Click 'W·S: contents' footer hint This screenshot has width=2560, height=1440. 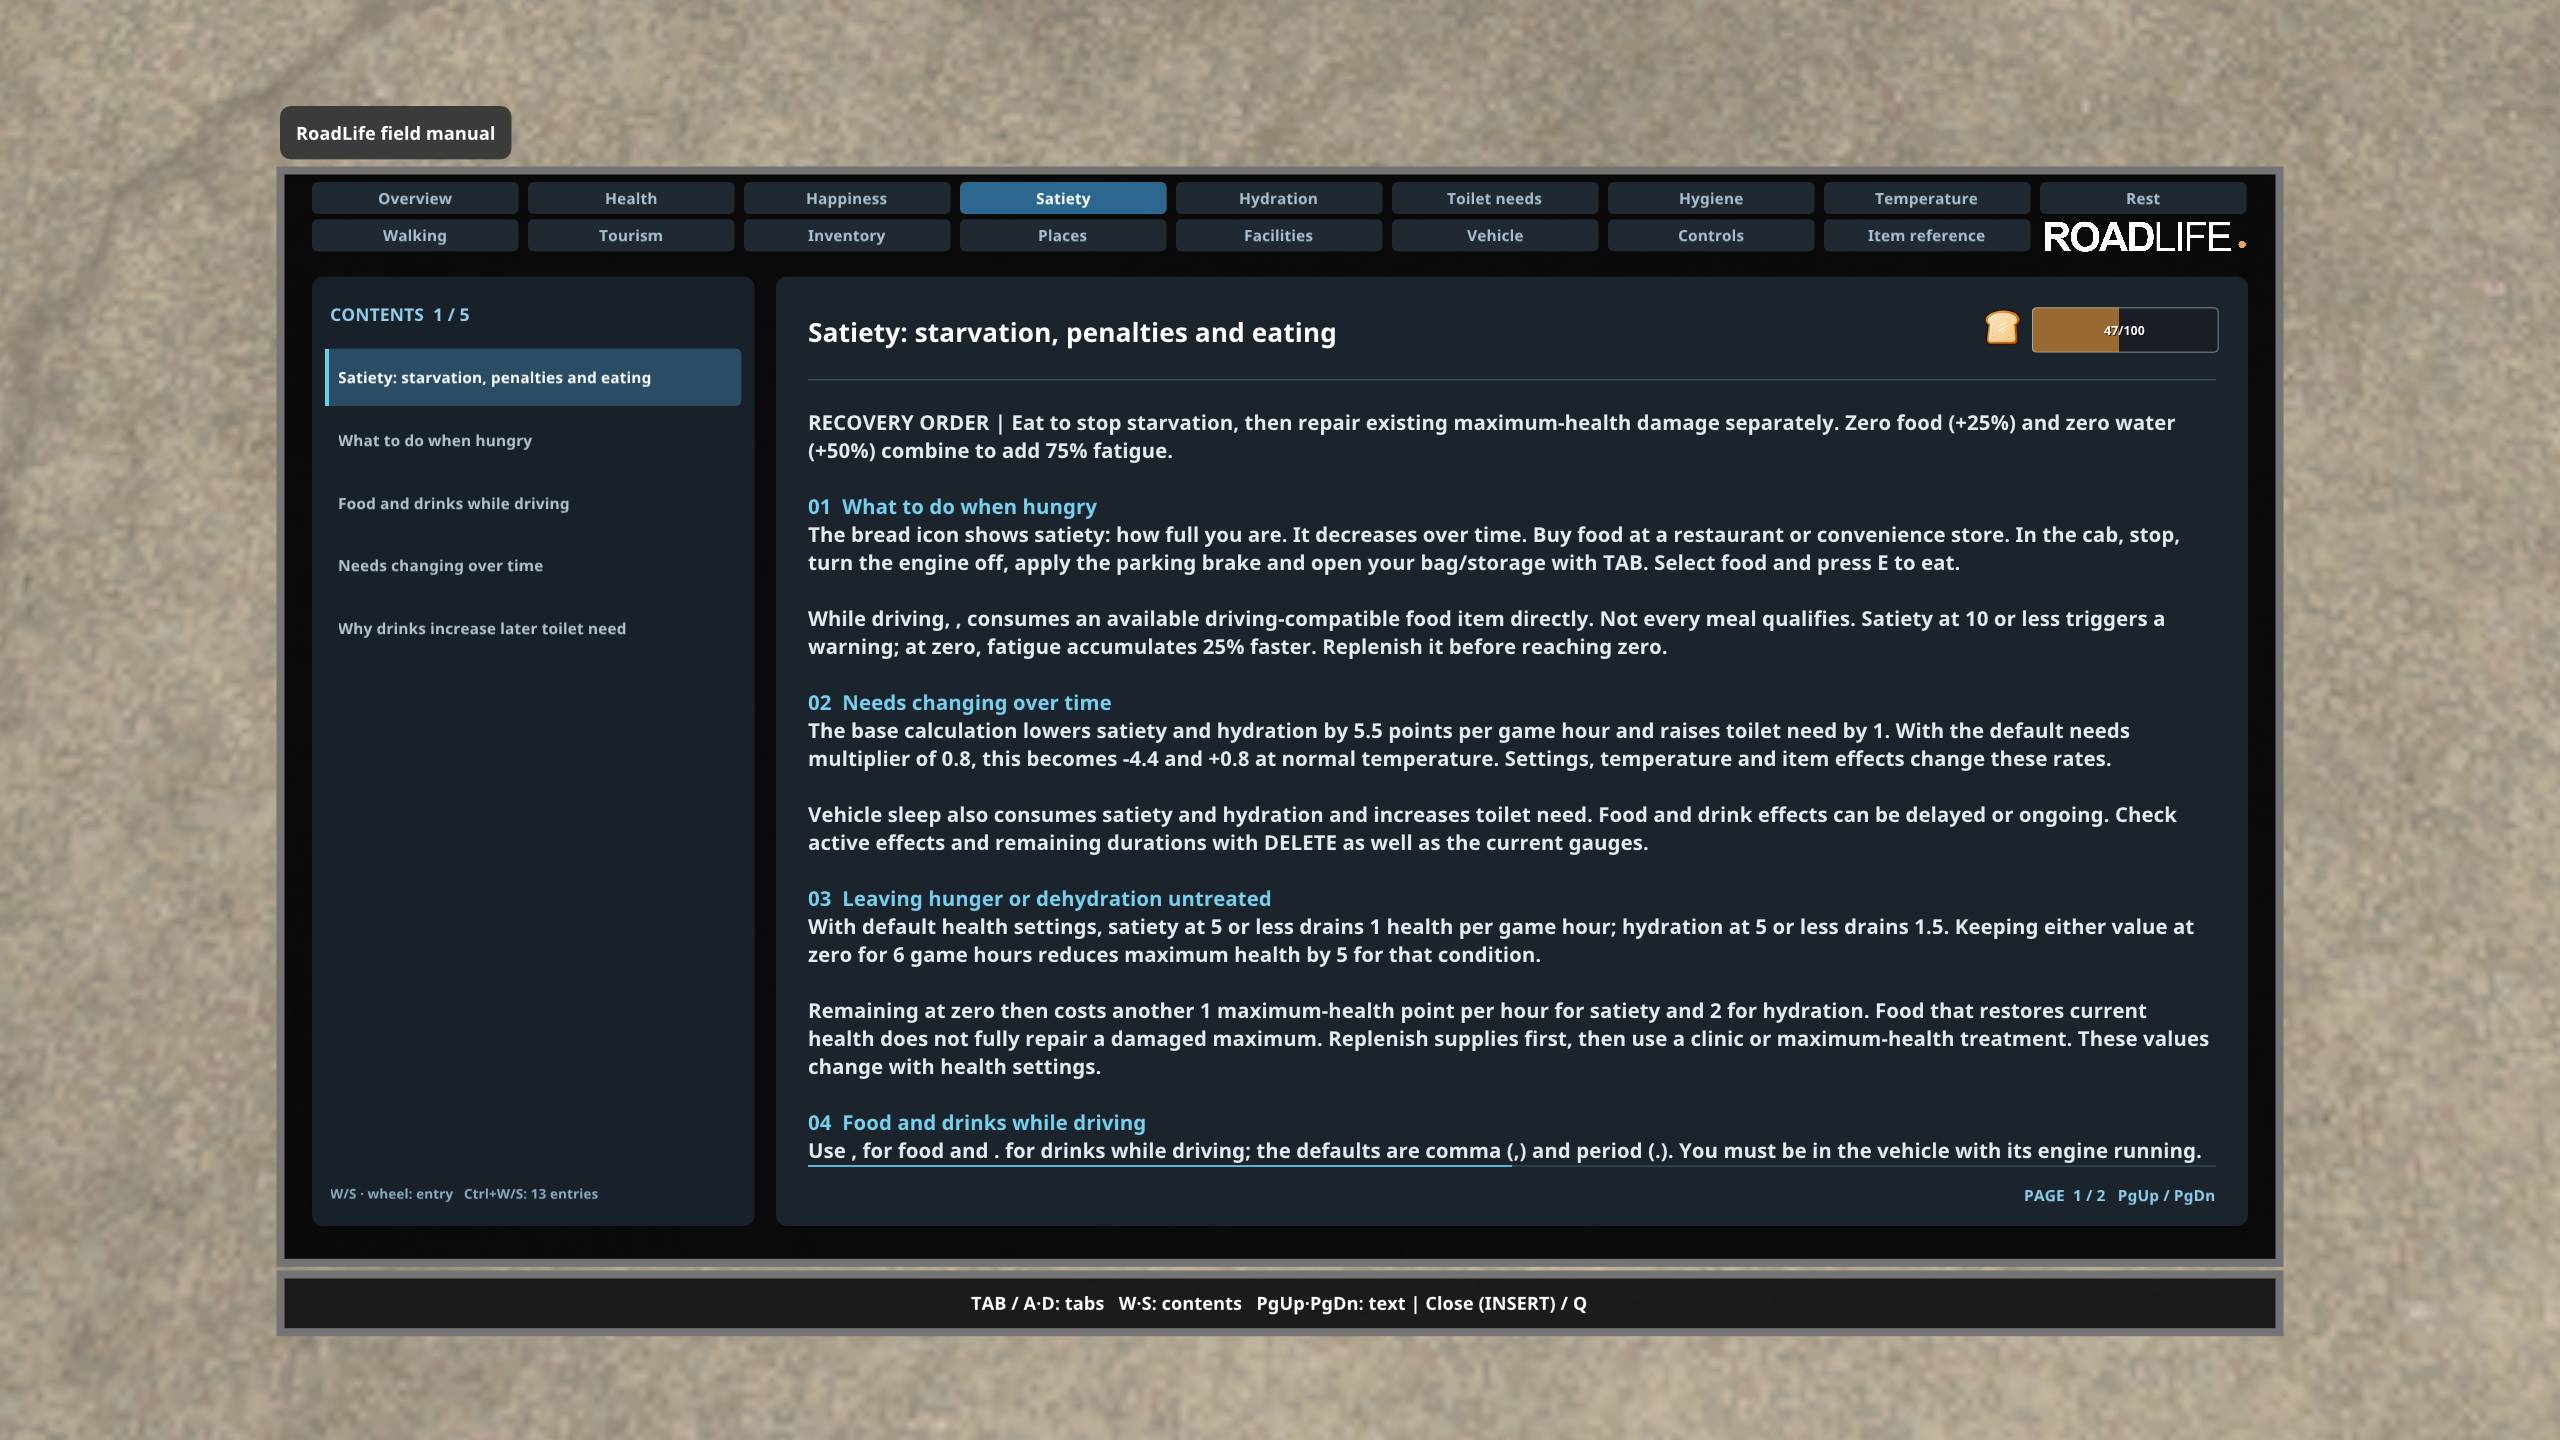(x=1180, y=1303)
